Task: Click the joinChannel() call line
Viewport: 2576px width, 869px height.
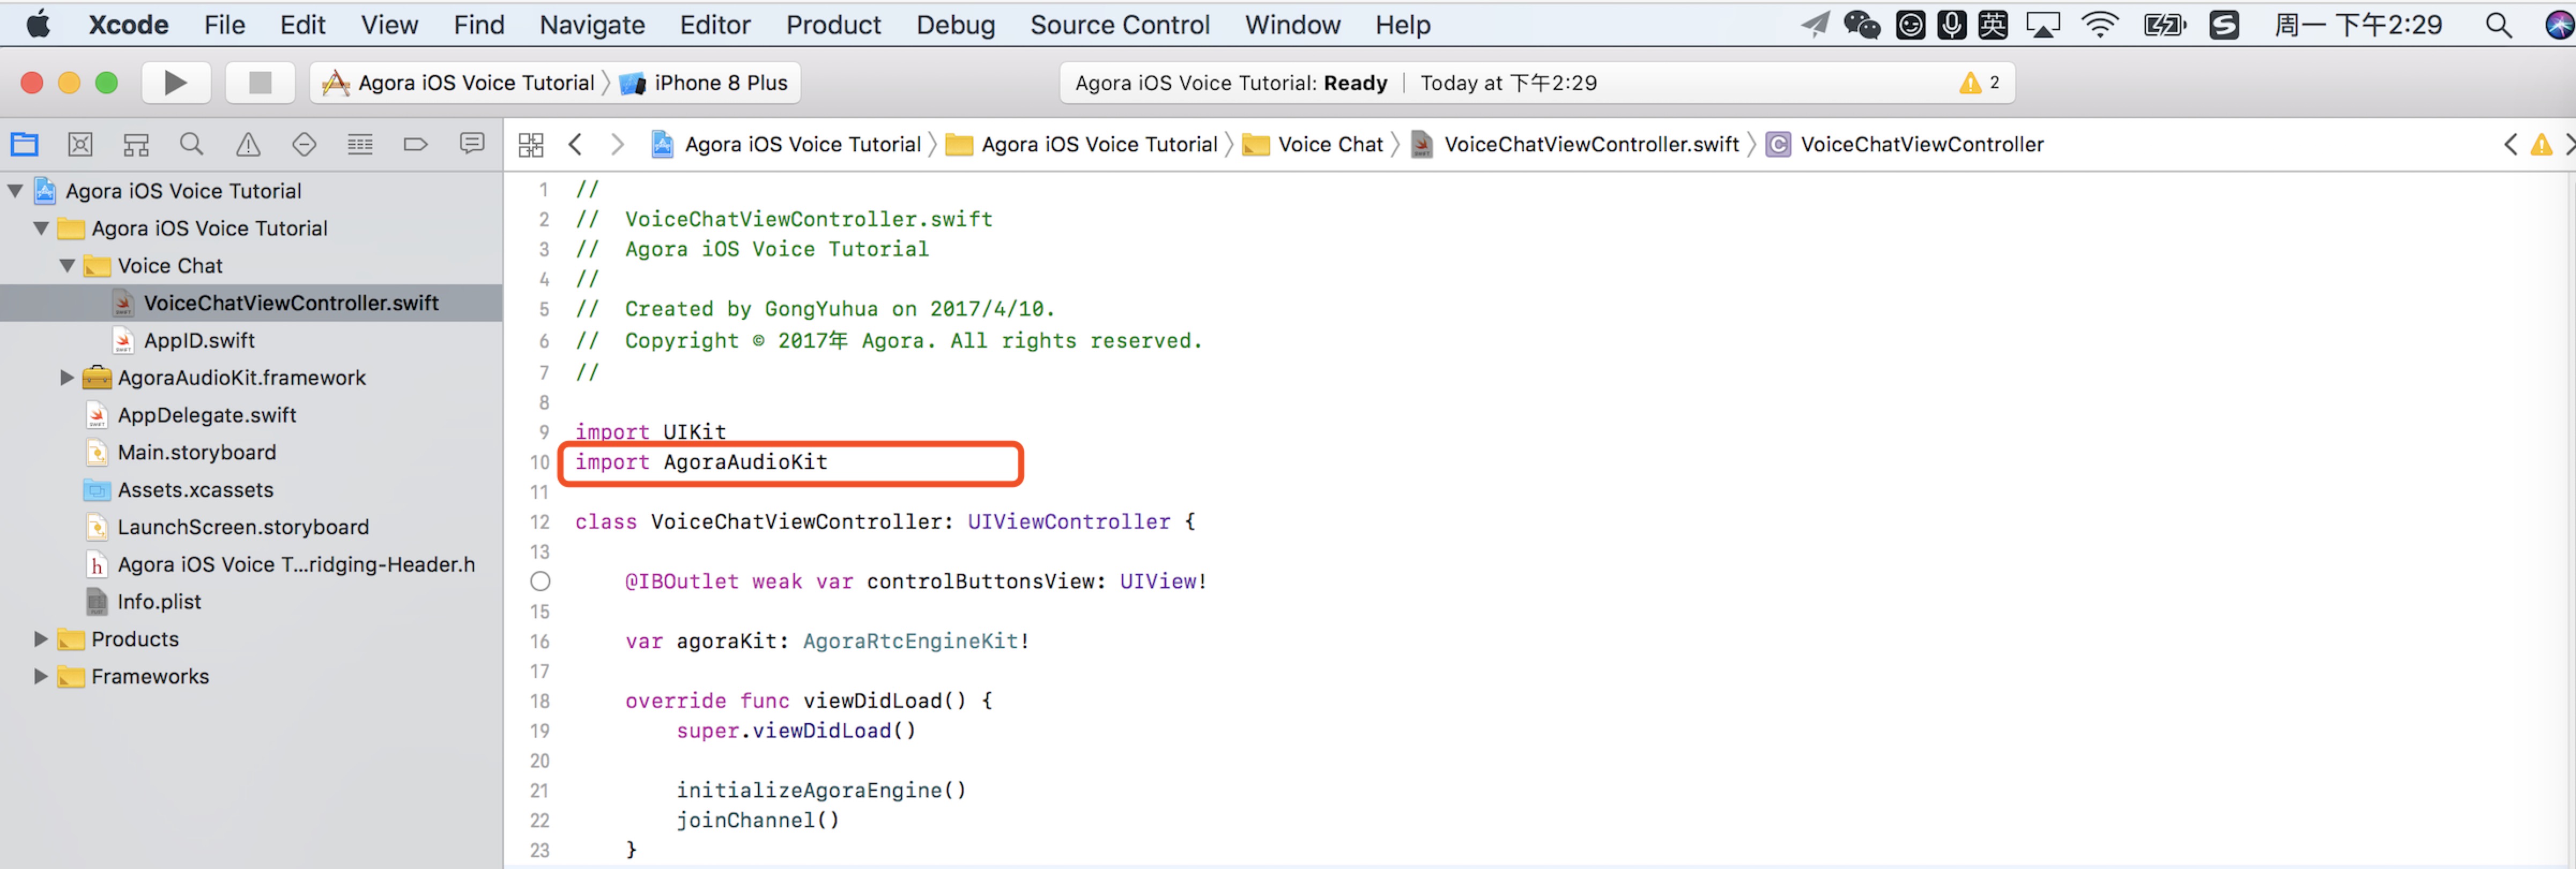Action: coord(758,820)
